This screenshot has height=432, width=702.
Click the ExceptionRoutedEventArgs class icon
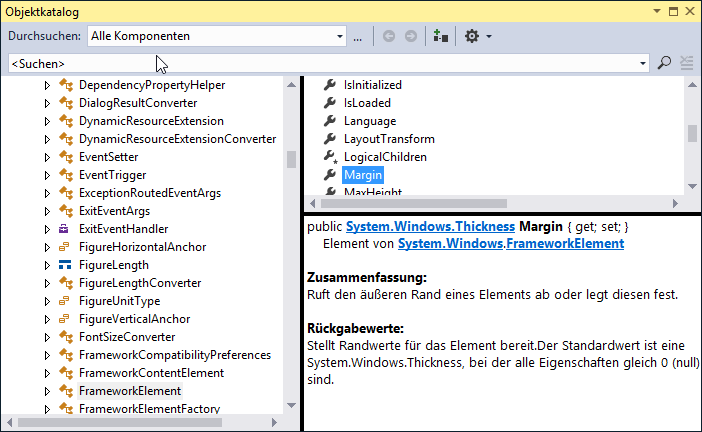[66, 193]
